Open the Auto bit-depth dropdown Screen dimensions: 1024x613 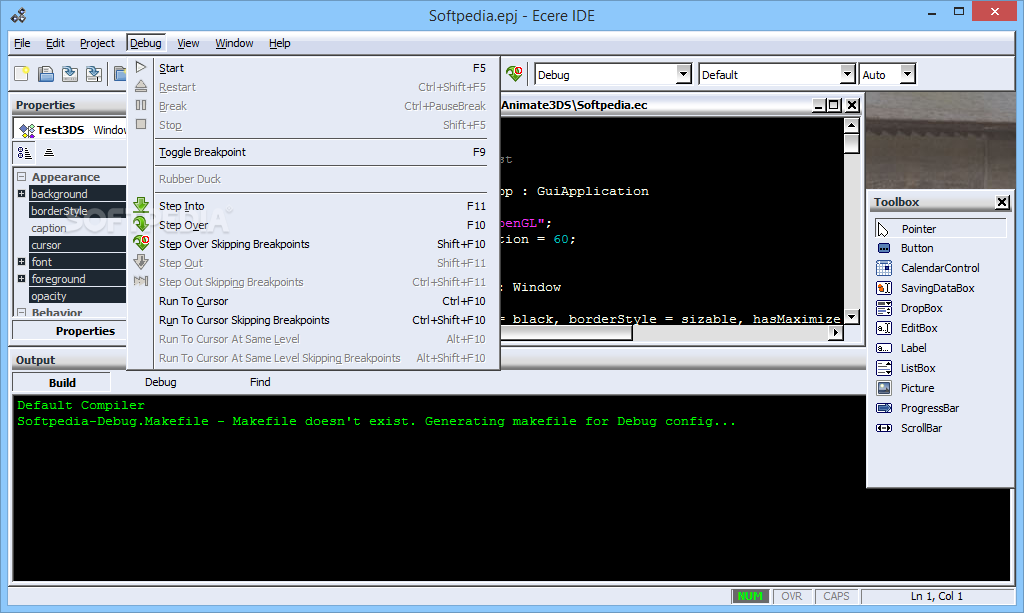[x=907, y=74]
